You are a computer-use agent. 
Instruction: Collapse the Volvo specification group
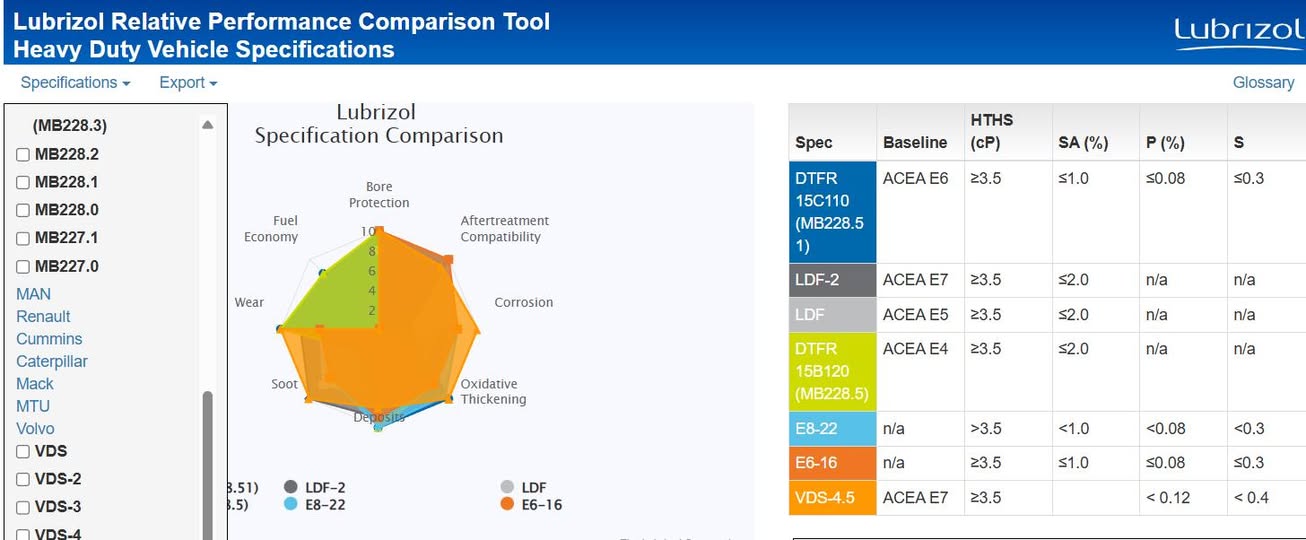(x=35, y=428)
